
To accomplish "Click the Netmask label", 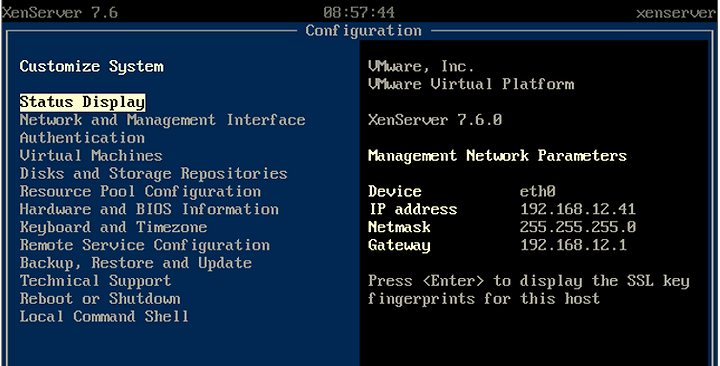I will 399,227.
